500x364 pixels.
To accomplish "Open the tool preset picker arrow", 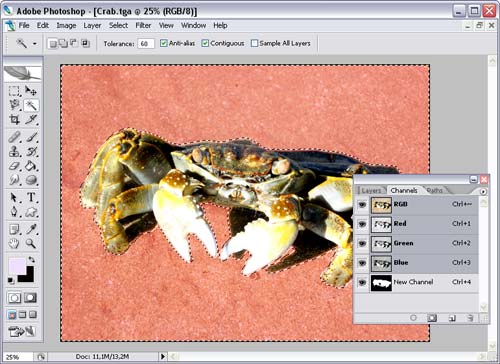I will (34, 44).
